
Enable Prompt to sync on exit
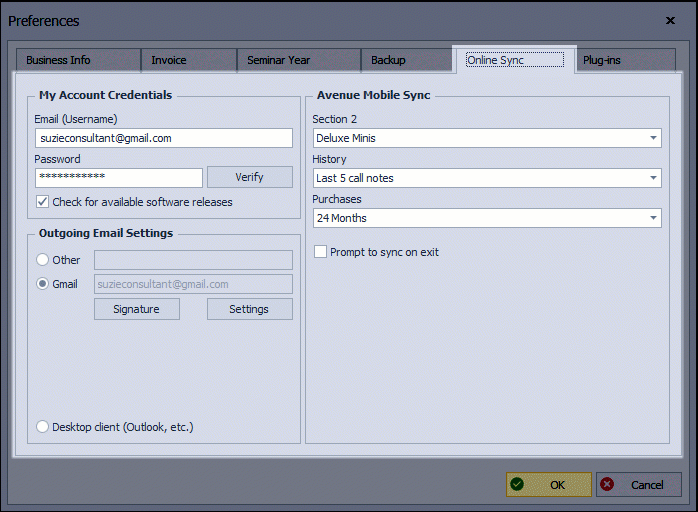click(x=321, y=252)
